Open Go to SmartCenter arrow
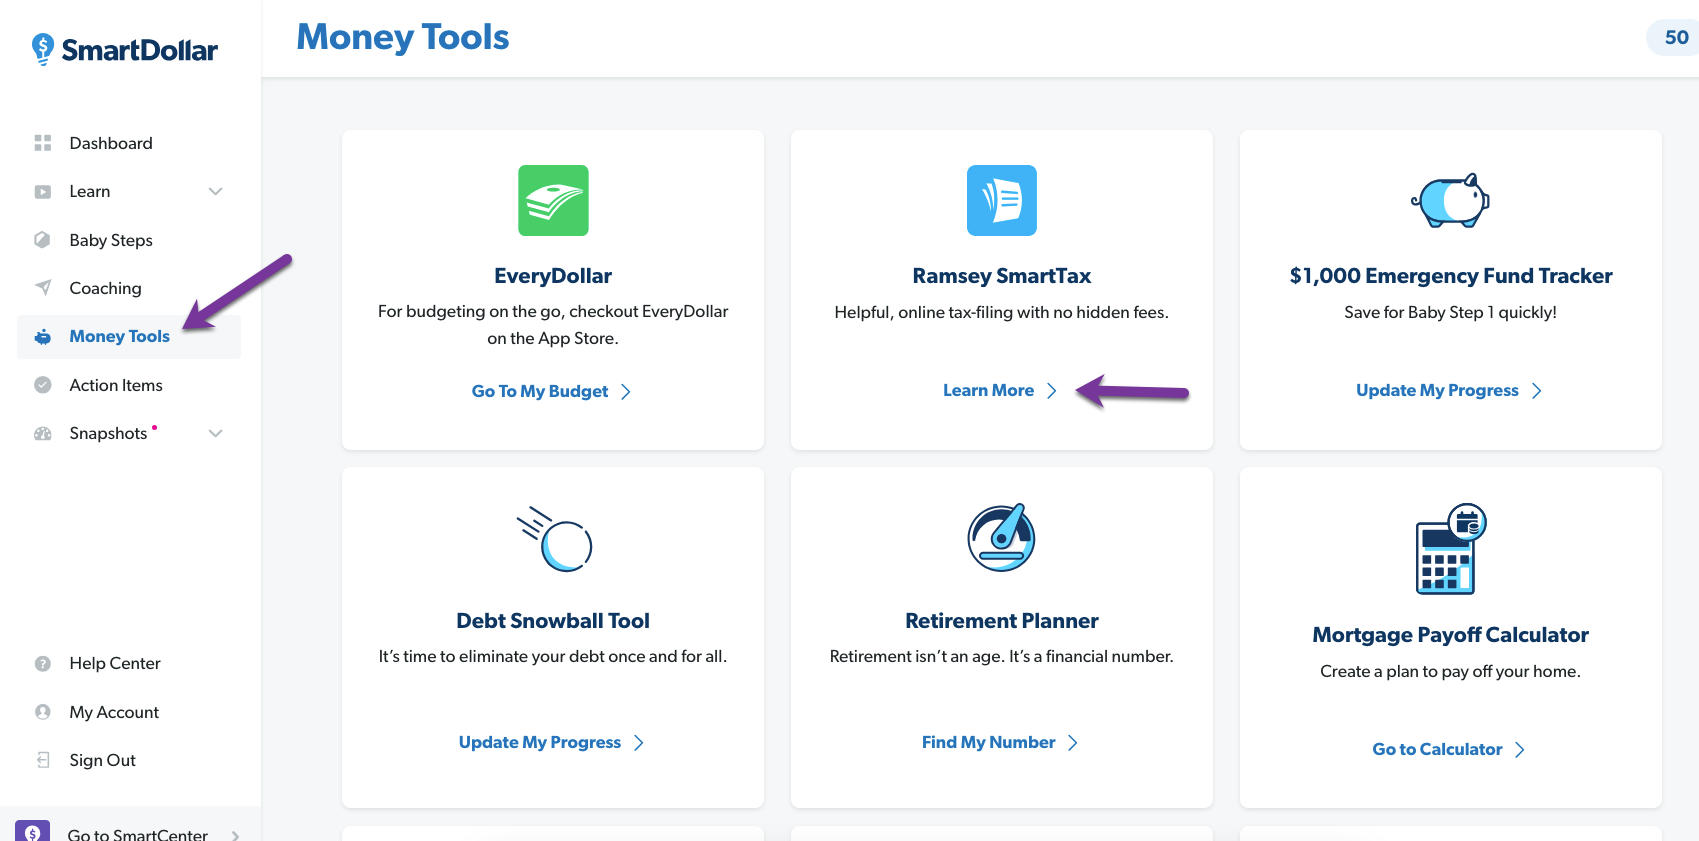The image size is (1699, 841). point(235,834)
